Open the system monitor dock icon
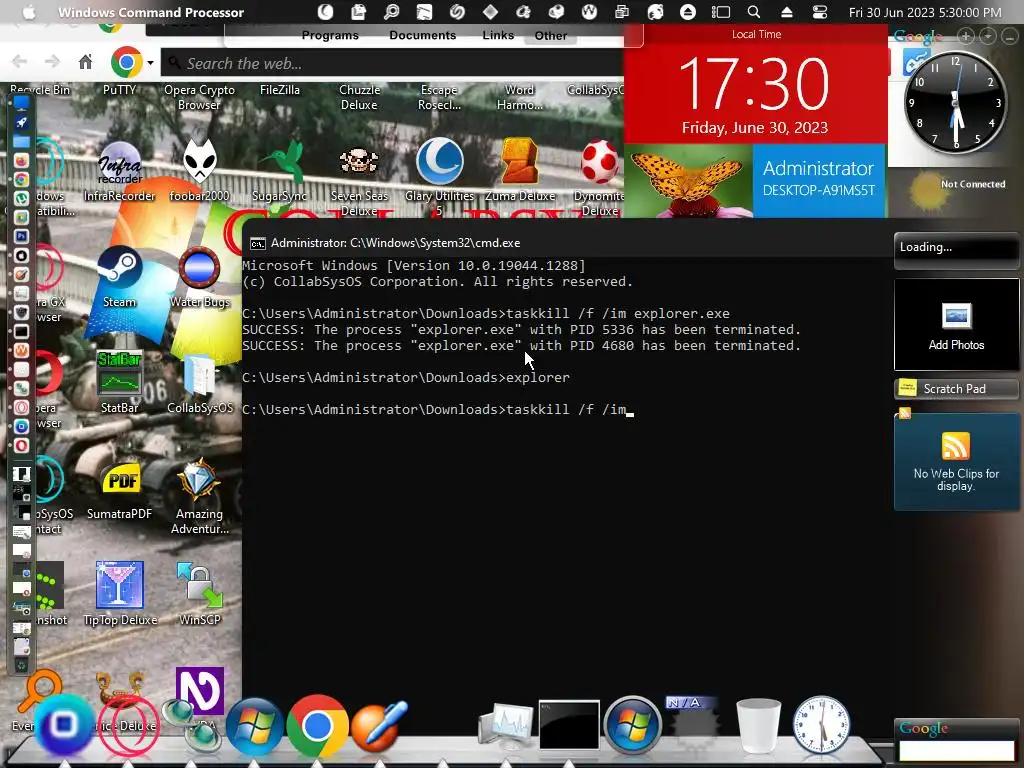 coord(505,725)
